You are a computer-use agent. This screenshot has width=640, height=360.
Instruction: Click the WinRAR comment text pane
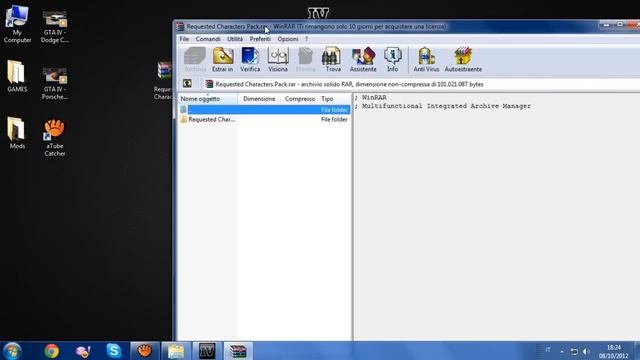click(x=496, y=216)
